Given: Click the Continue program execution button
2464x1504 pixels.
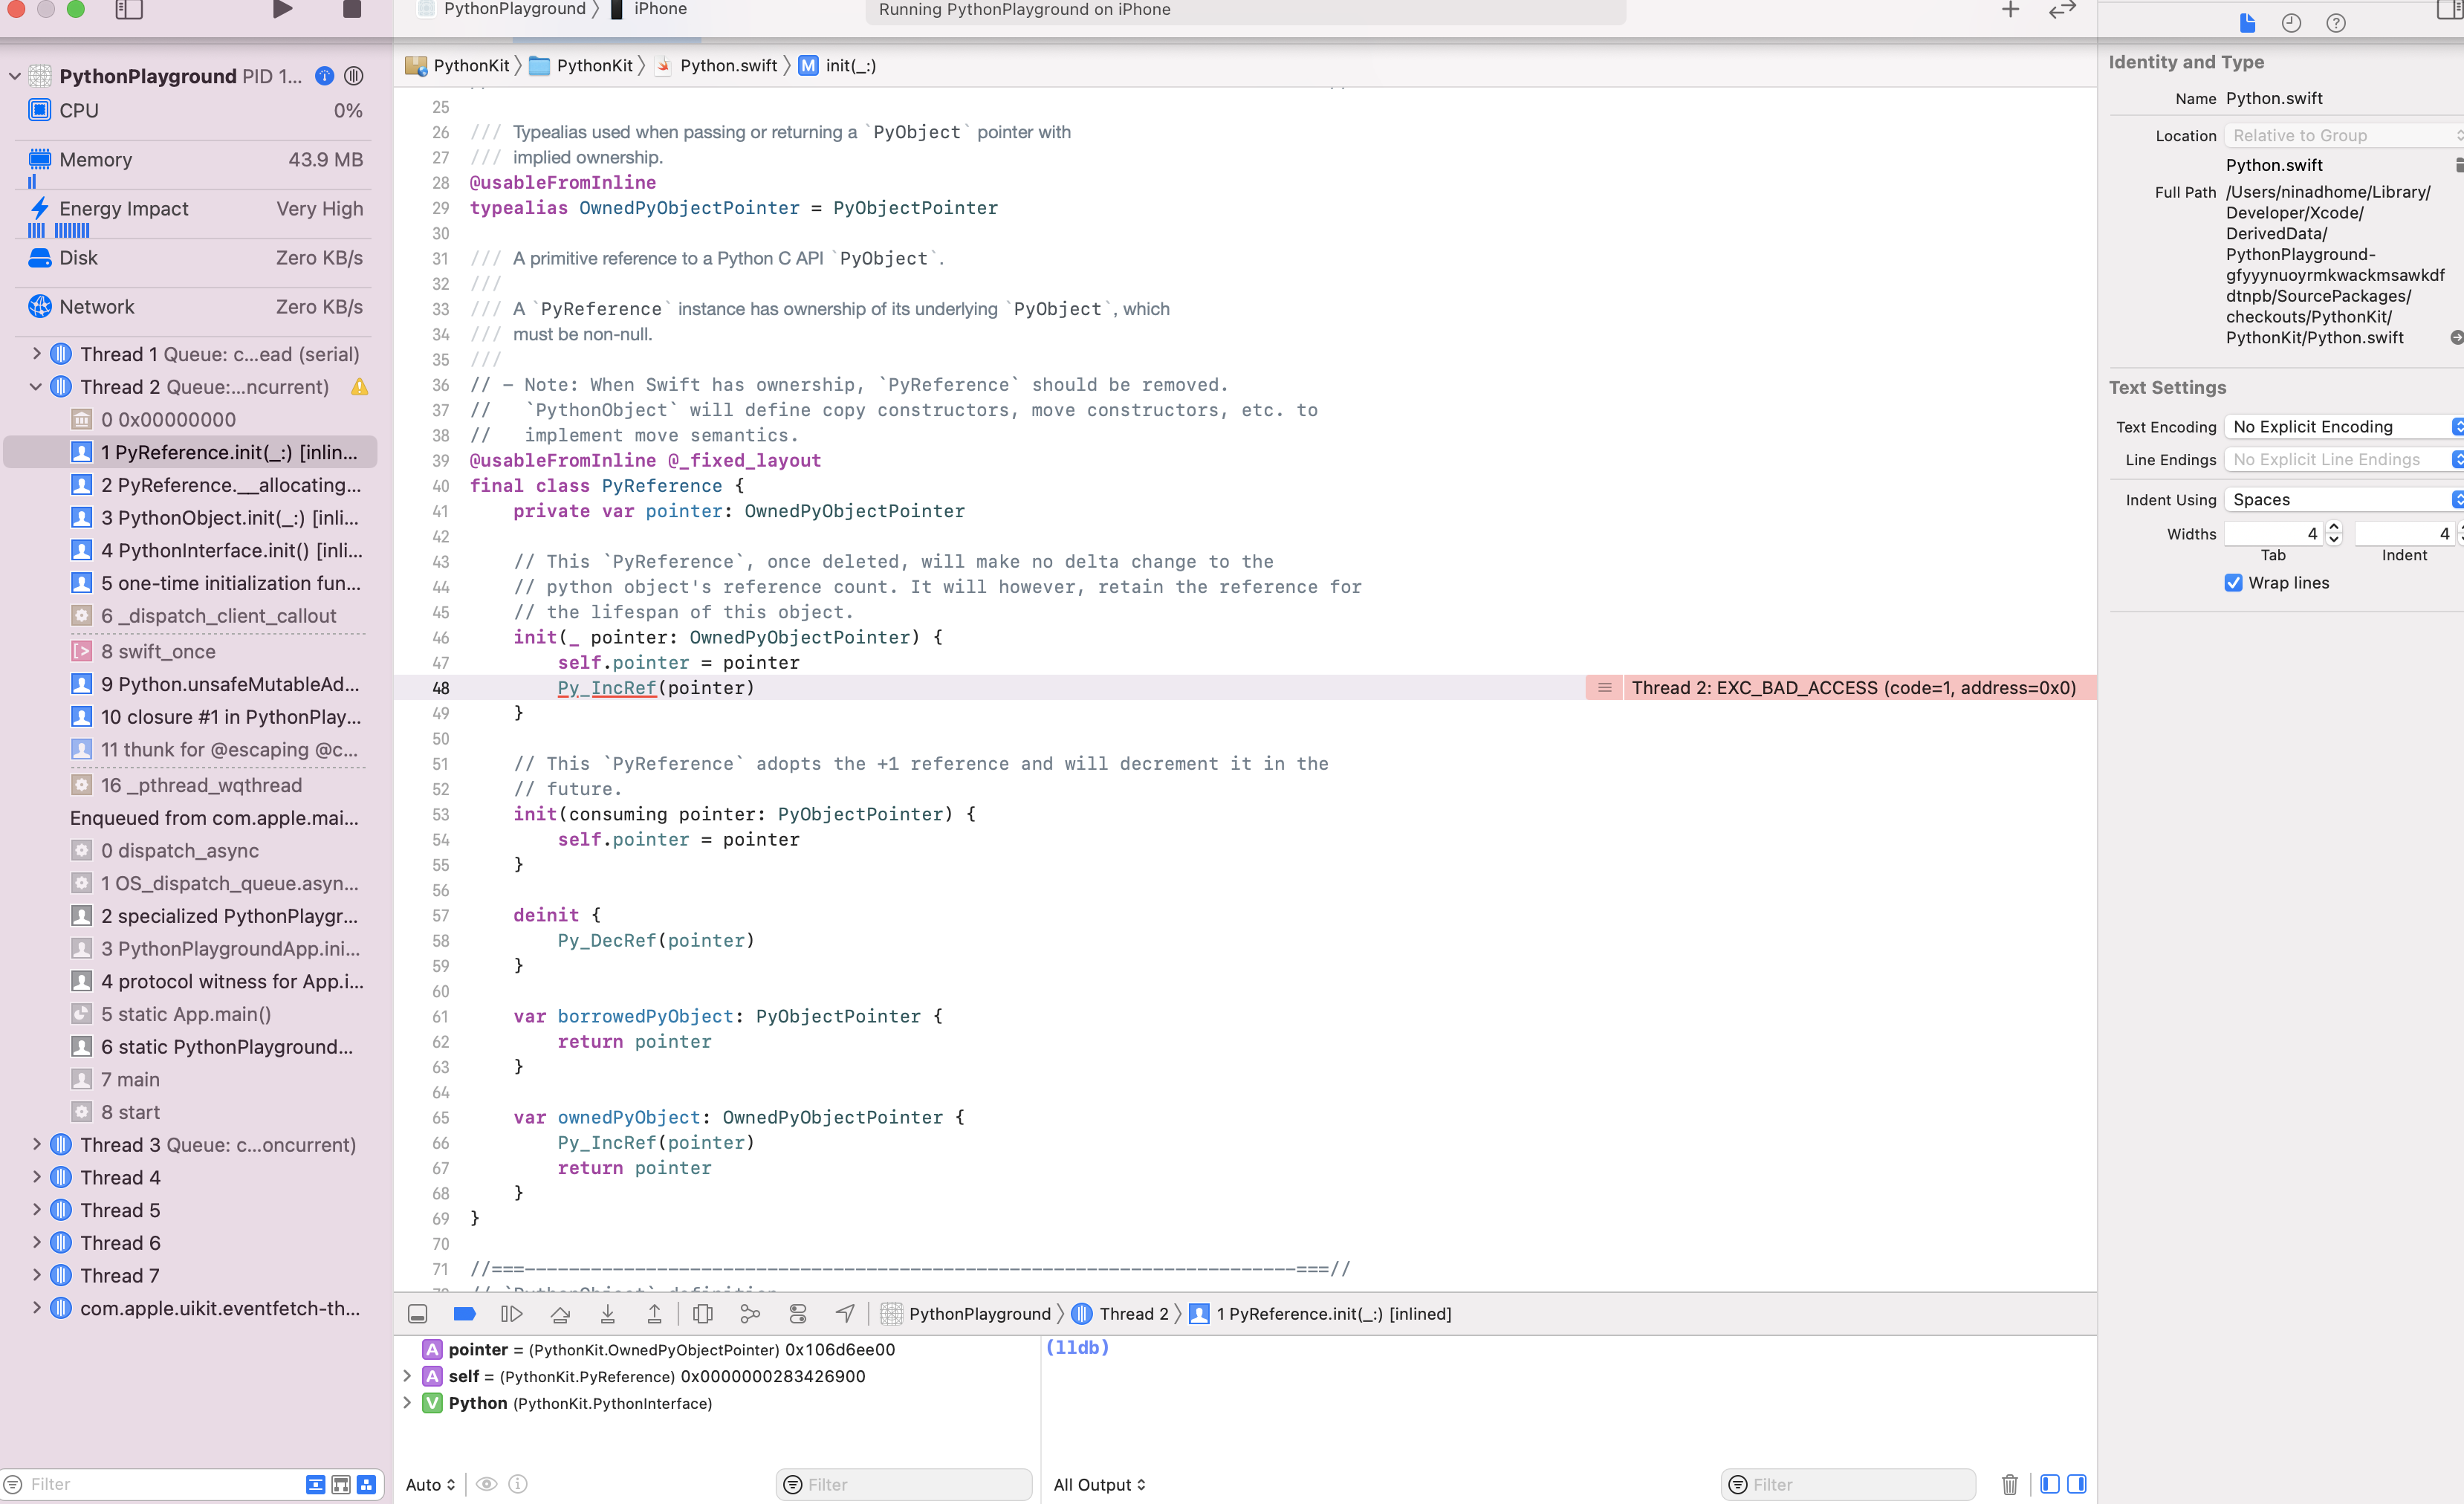Looking at the screenshot, I should pos(511,1314).
